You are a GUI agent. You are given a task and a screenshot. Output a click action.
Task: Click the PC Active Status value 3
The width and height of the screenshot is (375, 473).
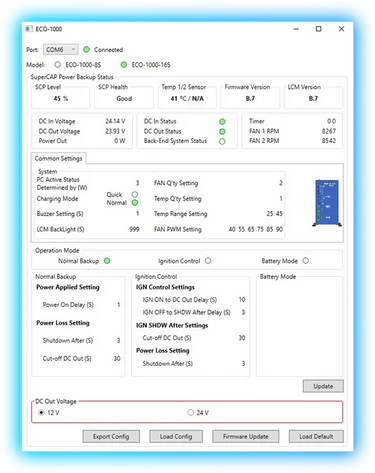coord(137,183)
